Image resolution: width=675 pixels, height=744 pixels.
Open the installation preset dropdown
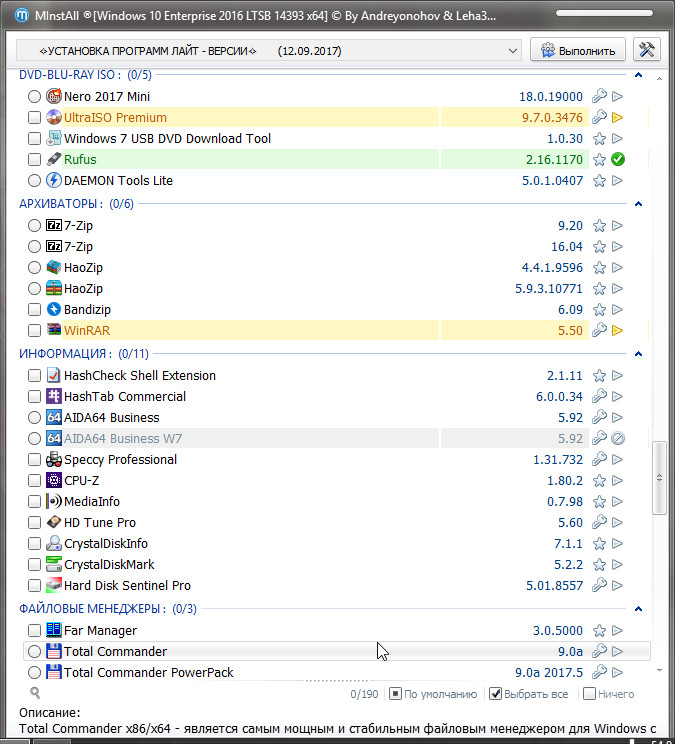coord(269,50)
